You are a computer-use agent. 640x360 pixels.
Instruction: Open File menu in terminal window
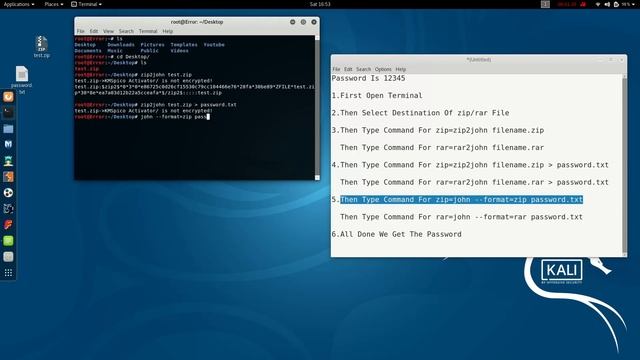pyautogui.click(x=80, y=31)
